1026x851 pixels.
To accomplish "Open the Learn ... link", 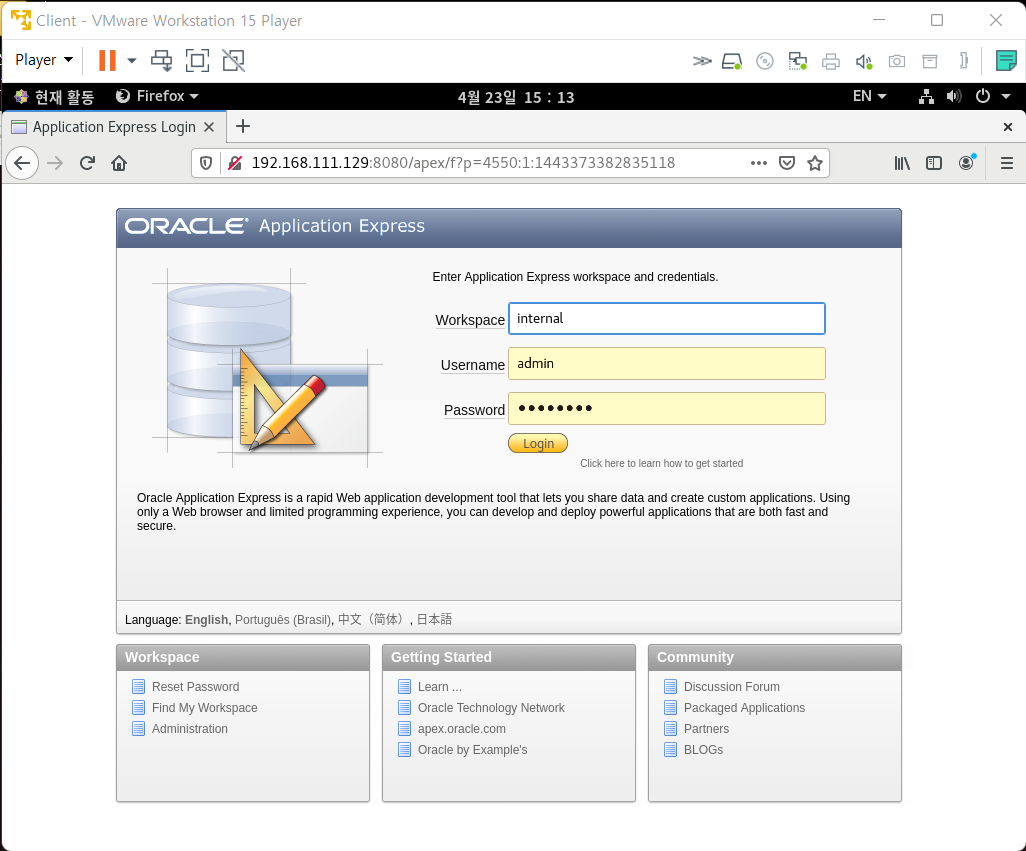I will coord(440,687).
